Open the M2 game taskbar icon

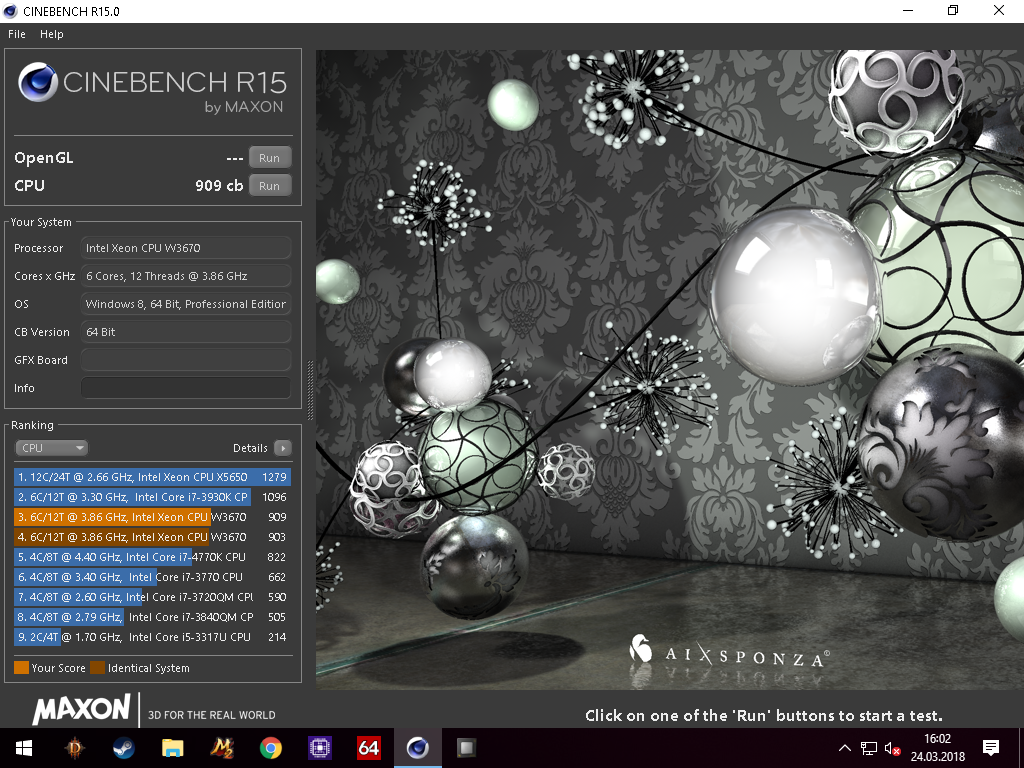221,748
